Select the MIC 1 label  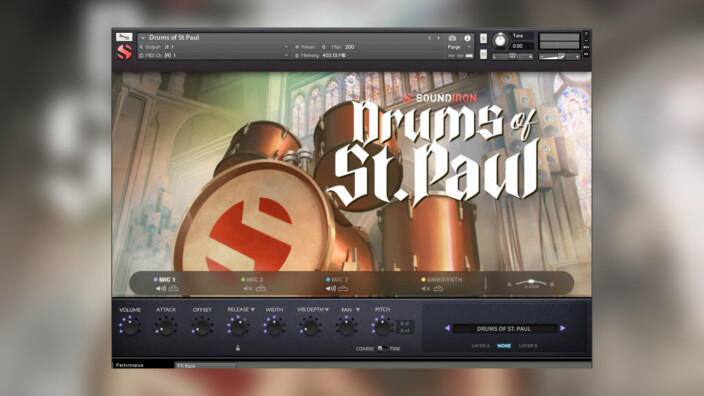pos(167,279)
